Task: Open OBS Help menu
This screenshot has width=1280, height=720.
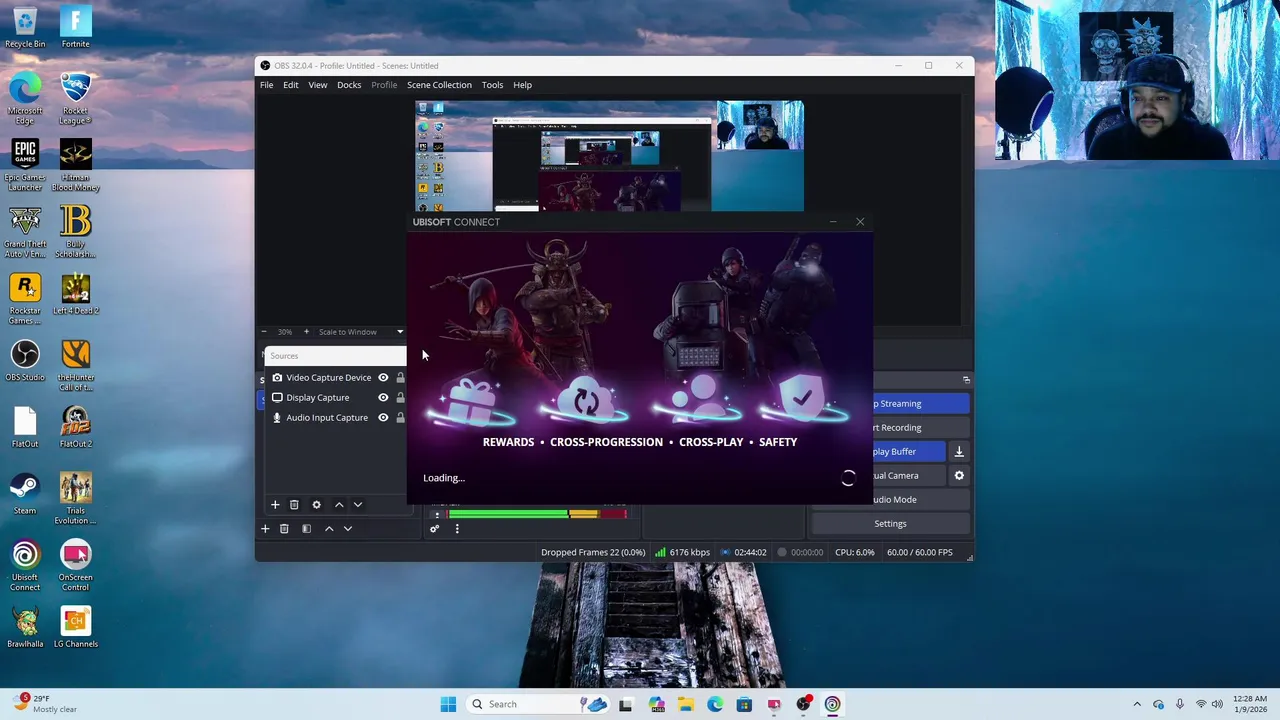Action: [x=523, y=85]
